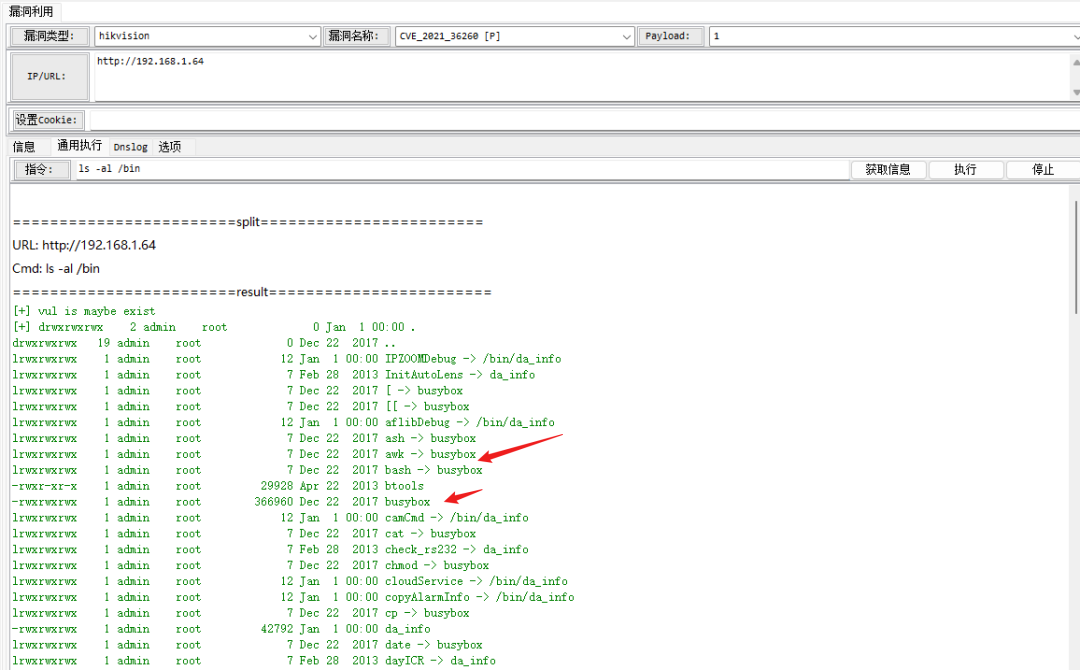
Task: Expand the CVE_2021_36260 vulnerability name dropdown
Action: coord(515,36)
